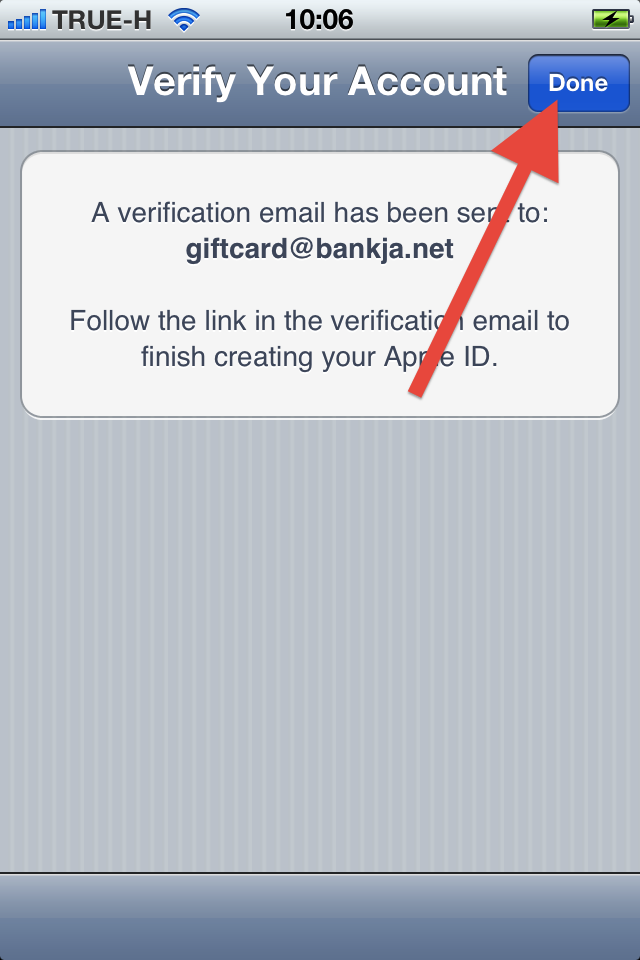Click the 10:06 clock in status bar
The width and height of the screenshot is (640, 960).
319,20
